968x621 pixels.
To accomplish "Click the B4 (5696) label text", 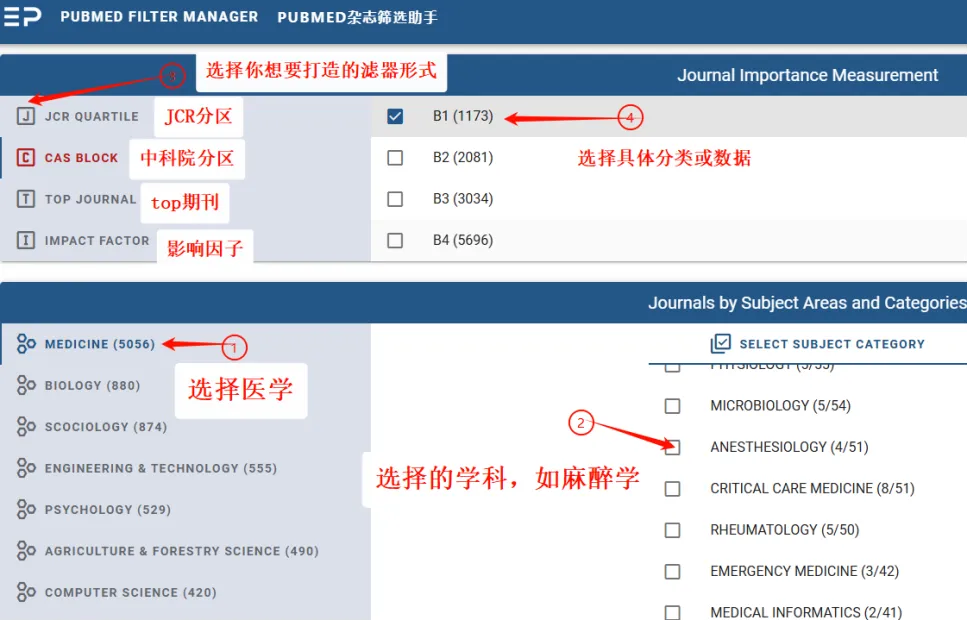I will 463,240.
